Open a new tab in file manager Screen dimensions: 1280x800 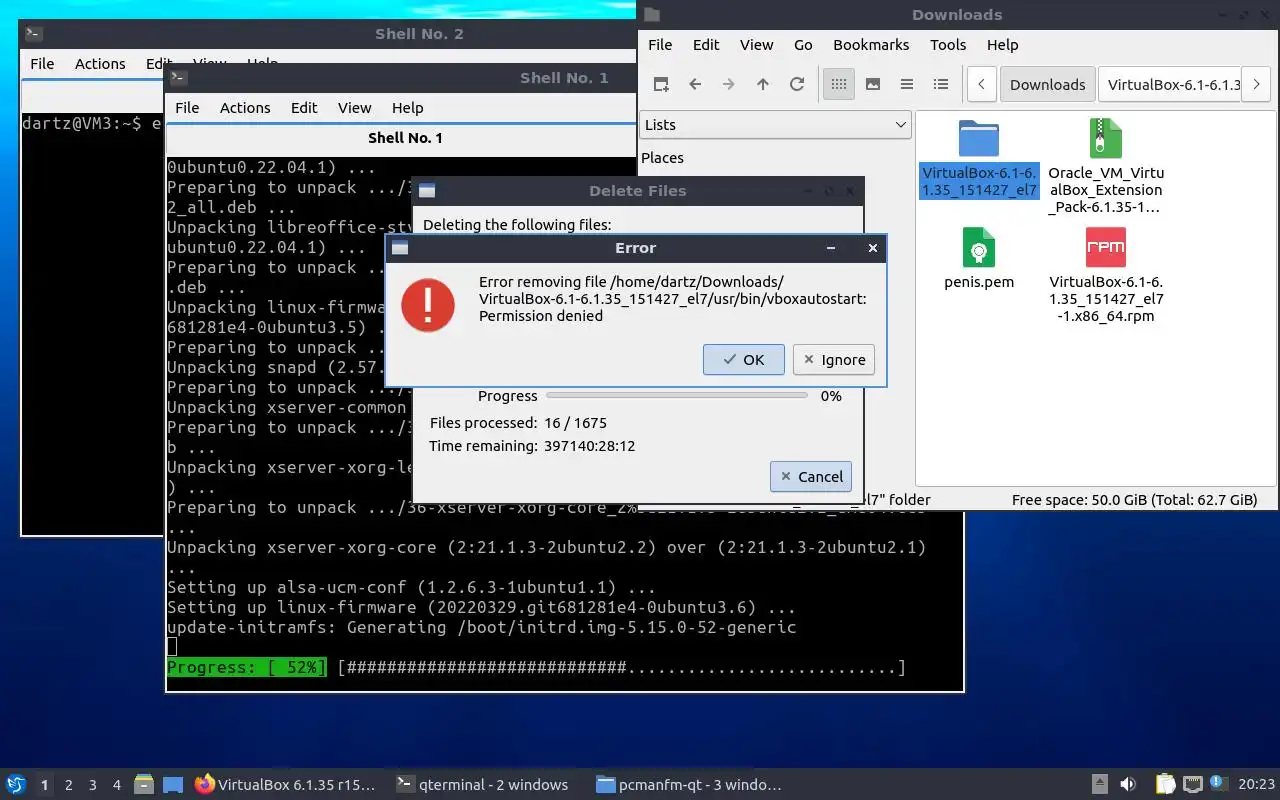(661, 85)
